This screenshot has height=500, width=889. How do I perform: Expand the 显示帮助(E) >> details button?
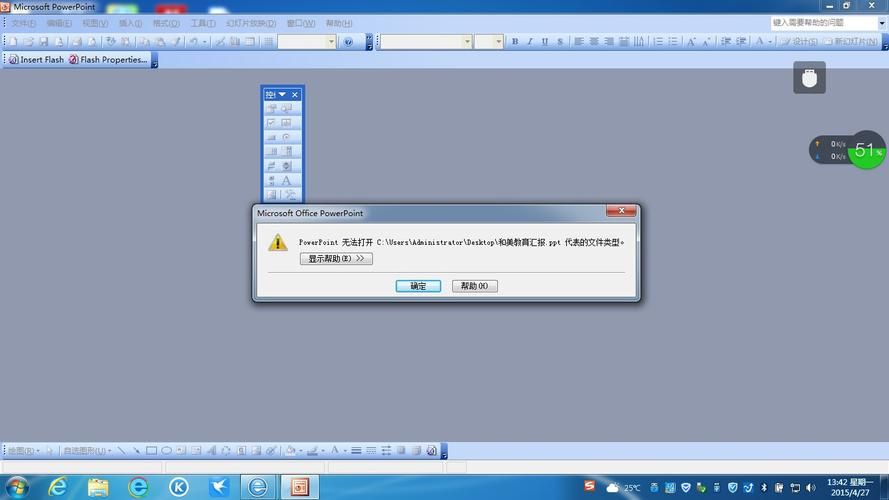336,259
